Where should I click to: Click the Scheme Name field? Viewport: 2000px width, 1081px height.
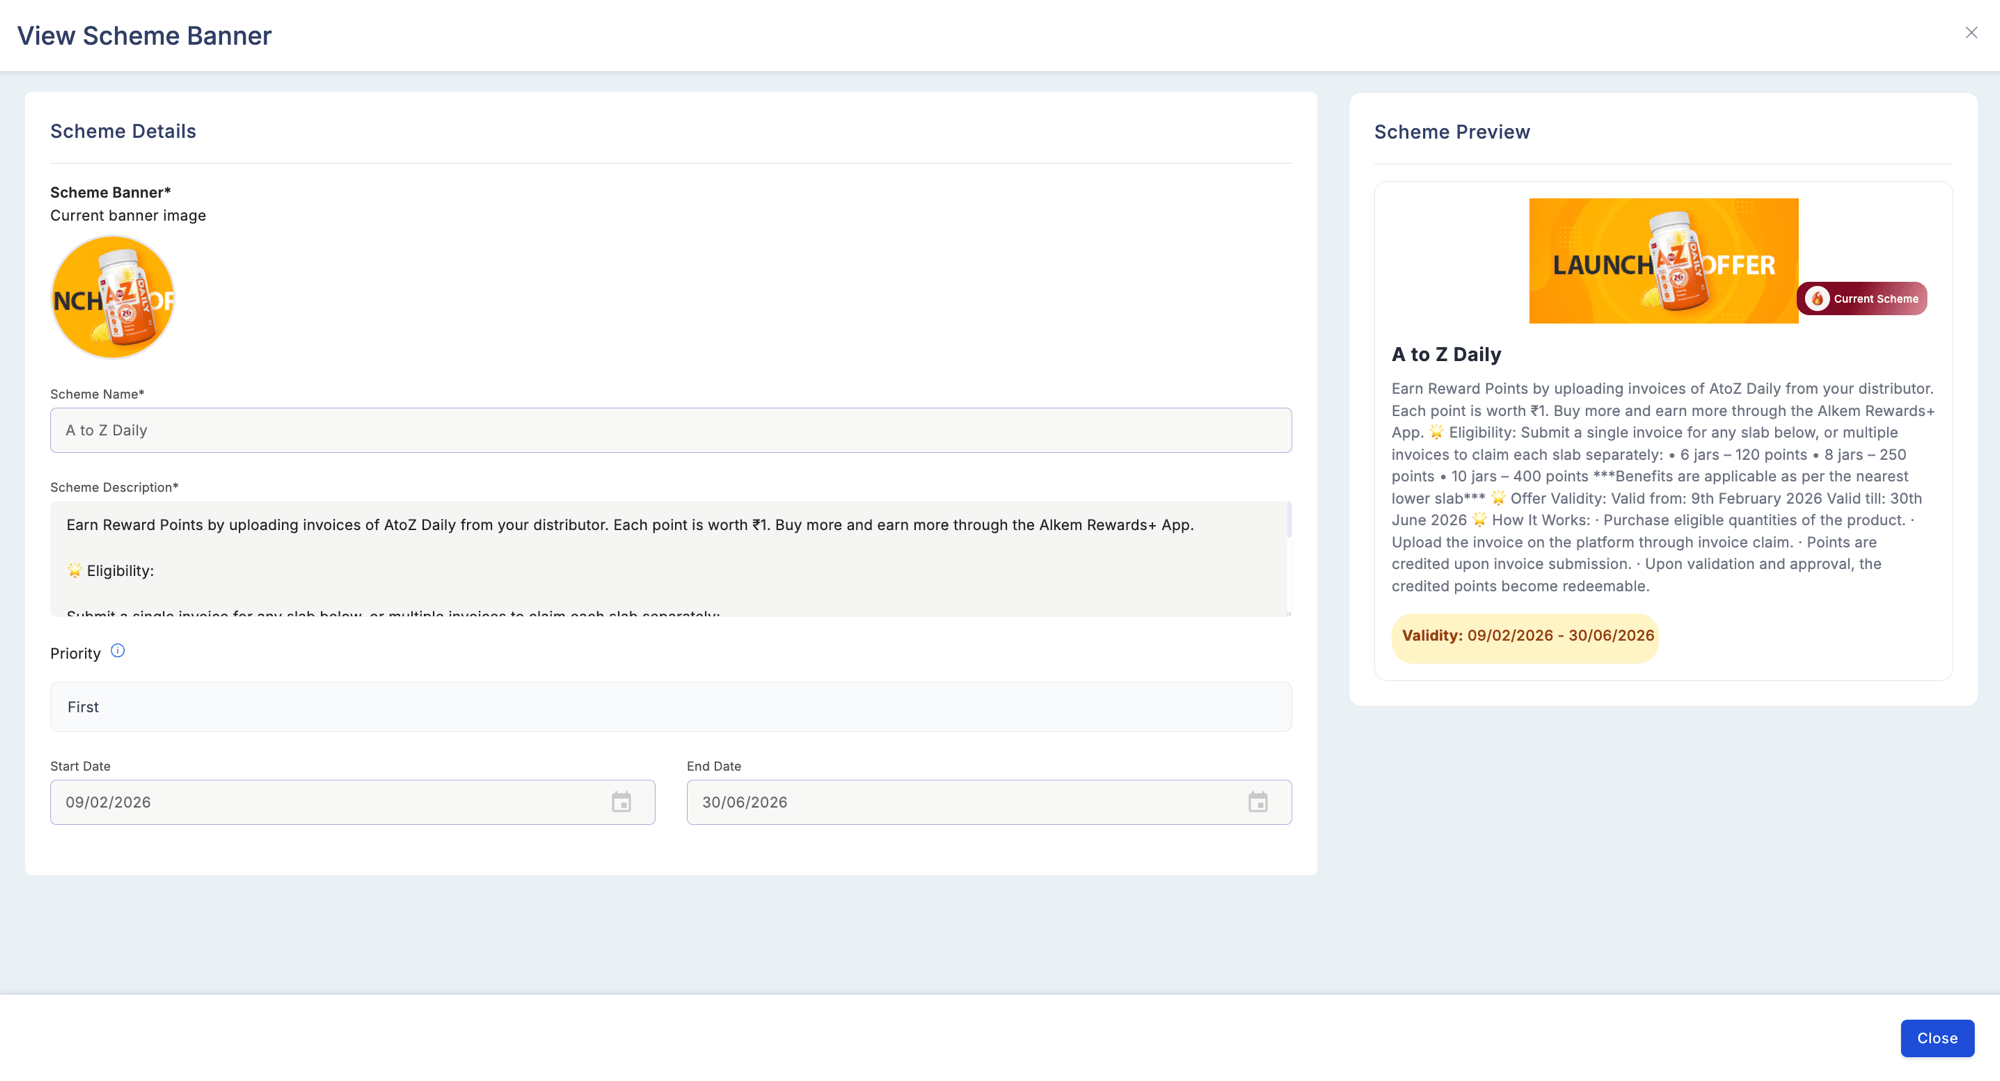tap(671, 430)
